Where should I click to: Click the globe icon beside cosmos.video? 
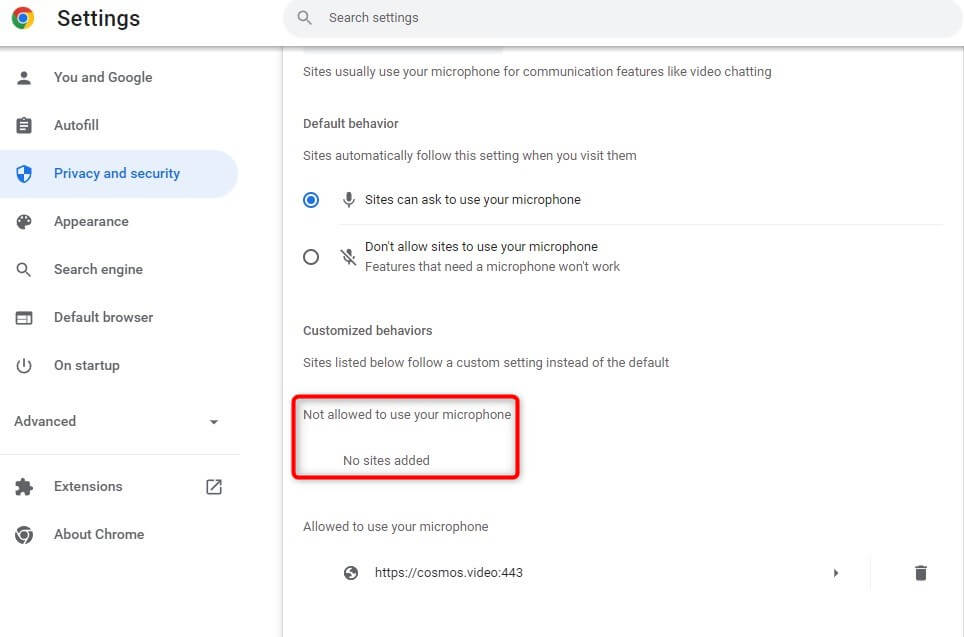pos(351,573)
